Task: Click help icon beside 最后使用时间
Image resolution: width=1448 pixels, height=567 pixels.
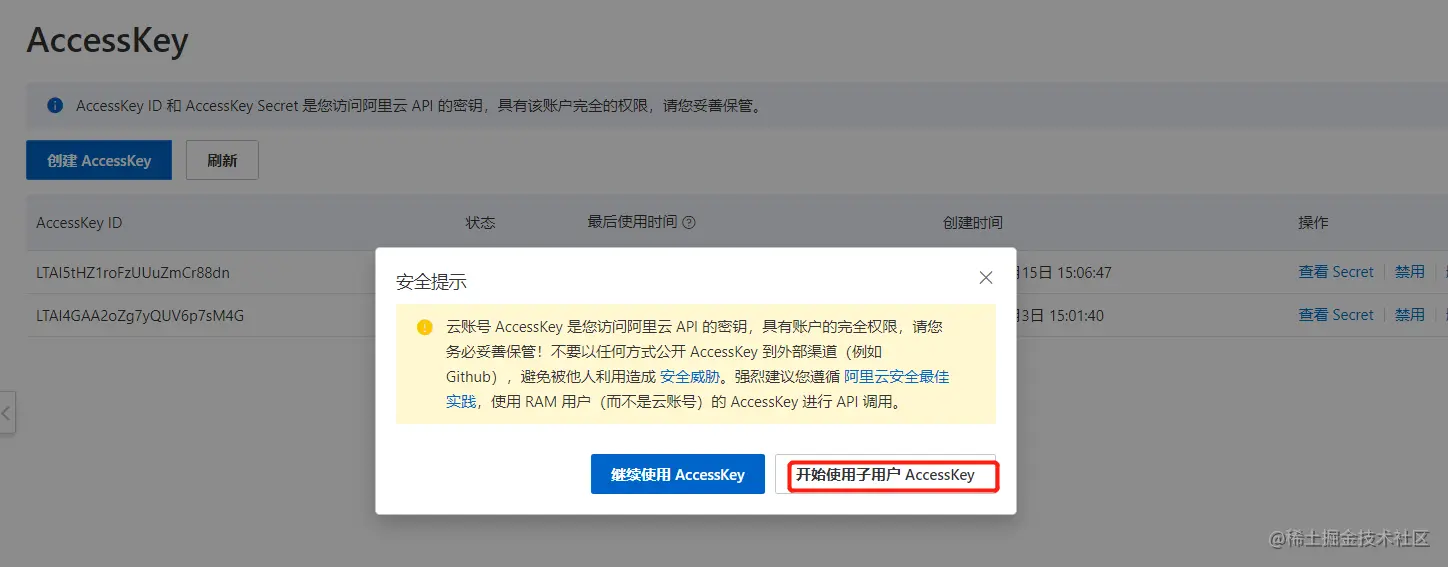Action: click(688, 223)
